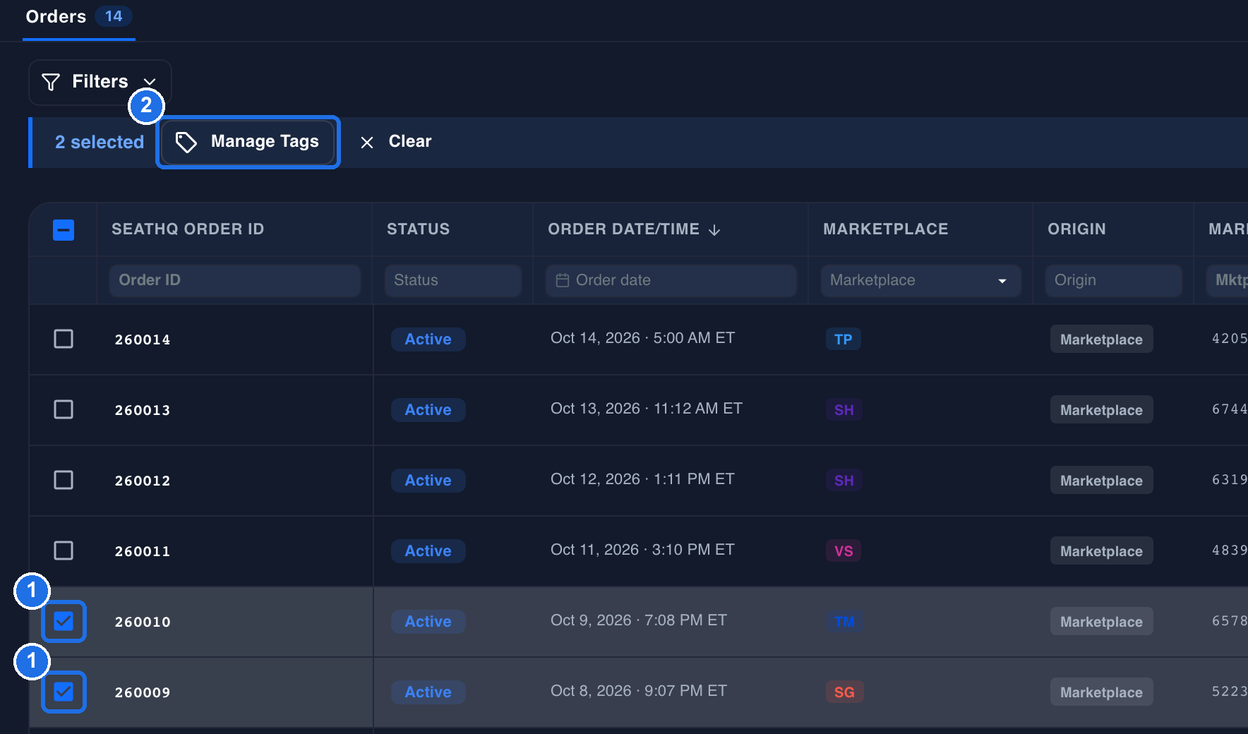Click SH badge in order 260013 row

tap(844, 410)
